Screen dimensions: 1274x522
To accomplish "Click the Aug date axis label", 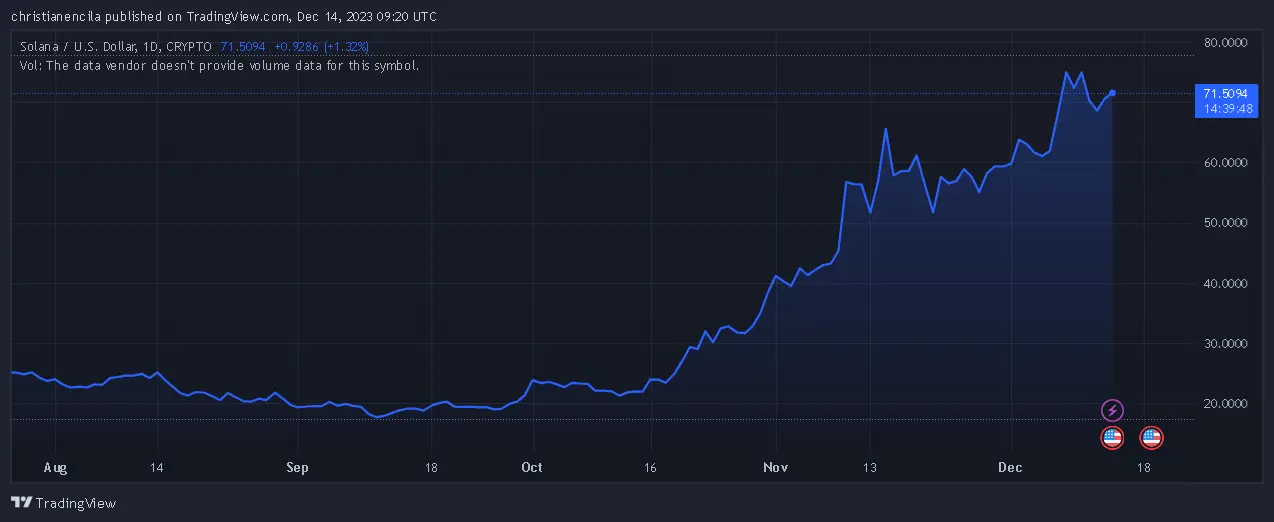I will [x=57, y=467].
